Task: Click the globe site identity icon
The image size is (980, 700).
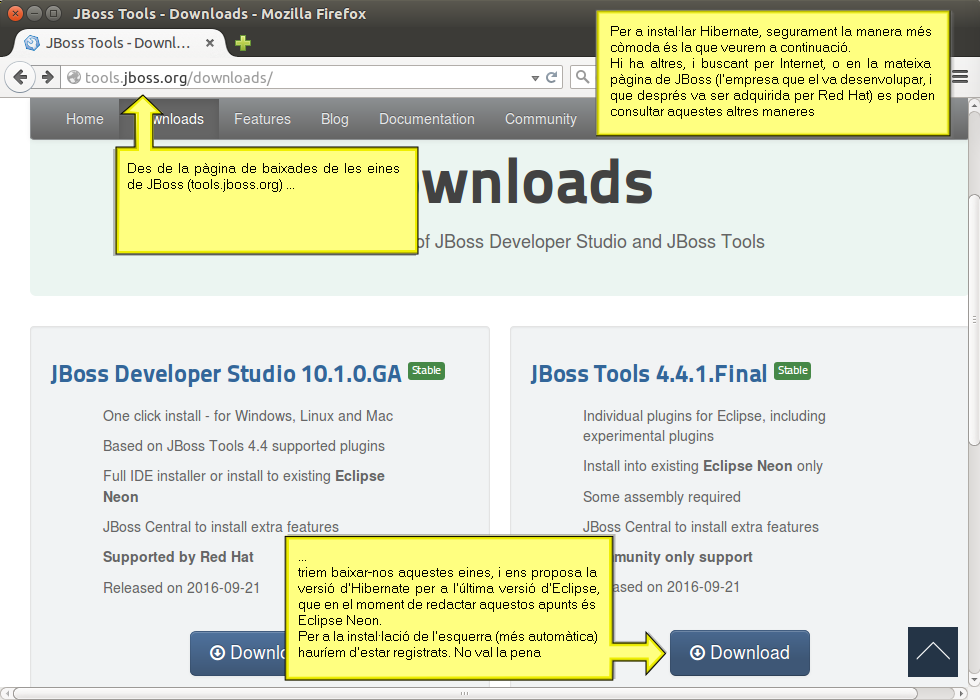Action: [x=74, y=78]
